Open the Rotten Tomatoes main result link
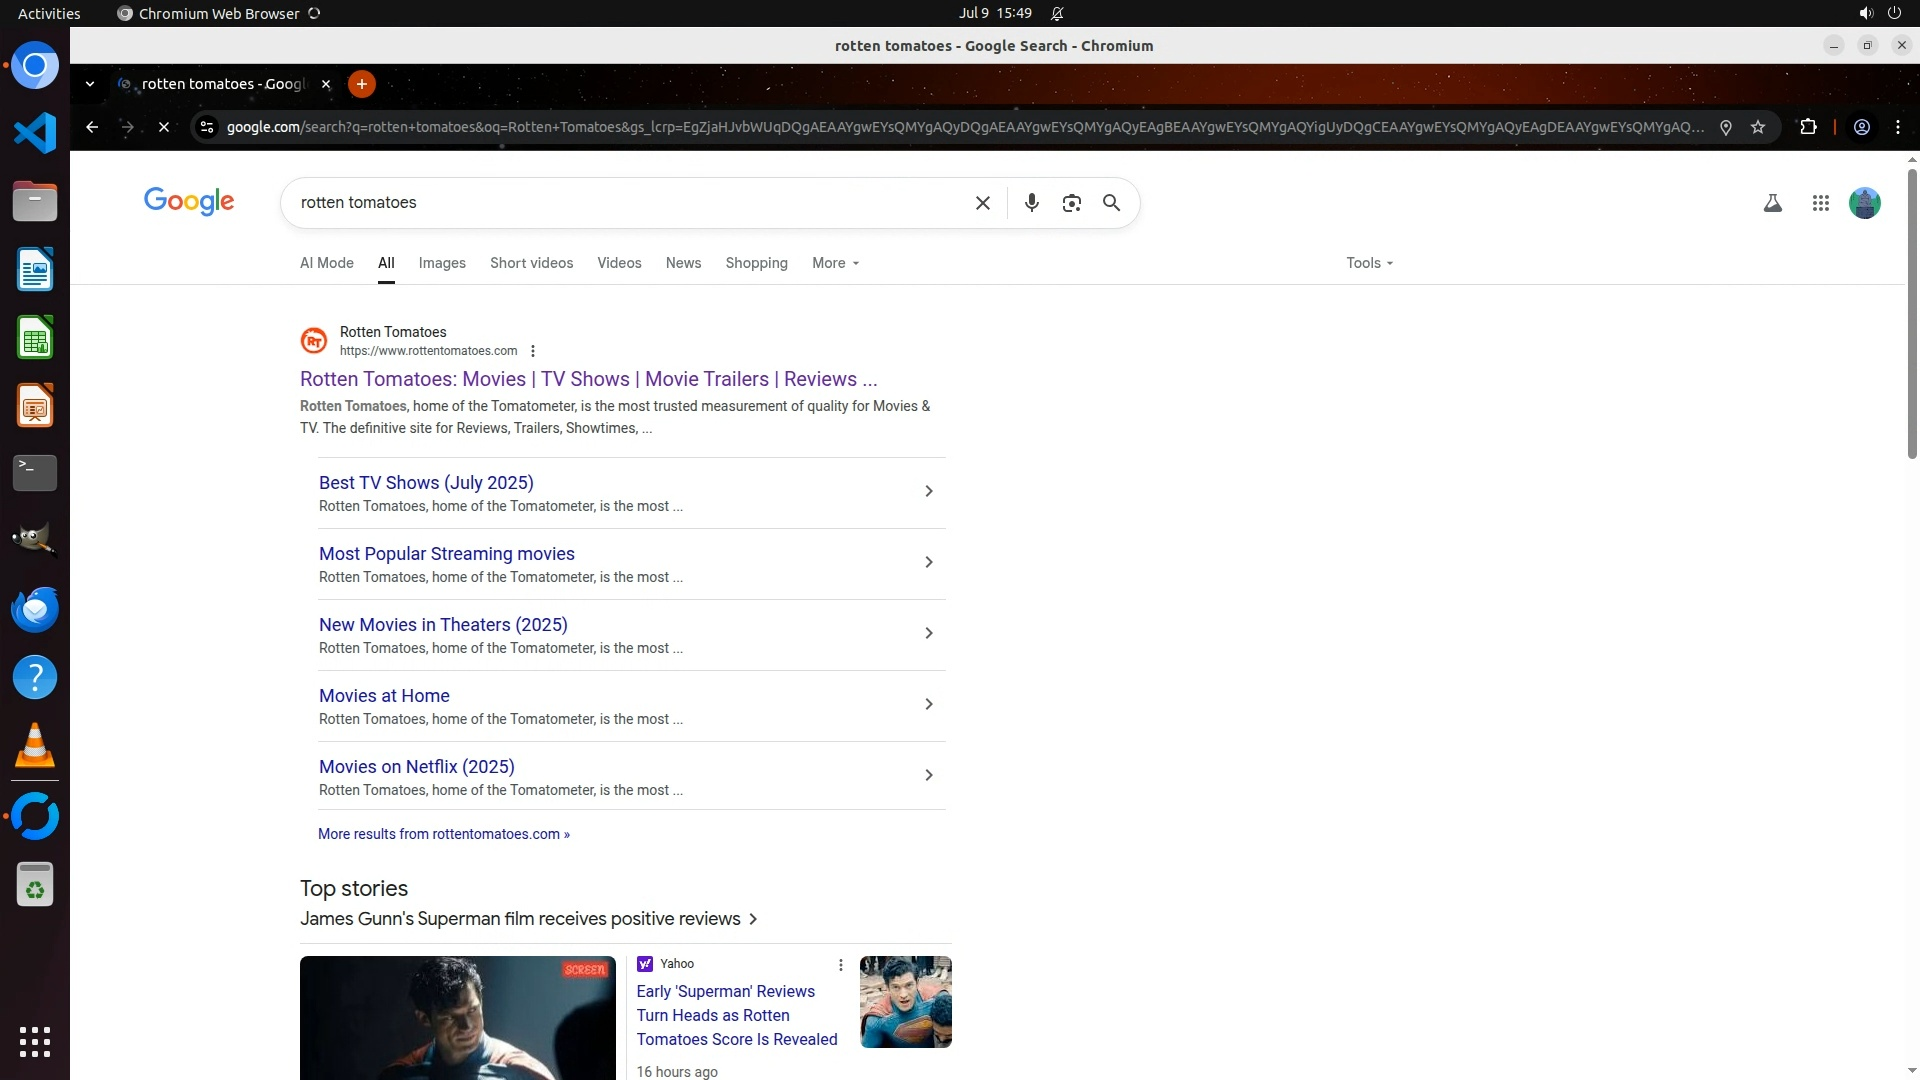1920x1080 pixels. tap(588, 379)
